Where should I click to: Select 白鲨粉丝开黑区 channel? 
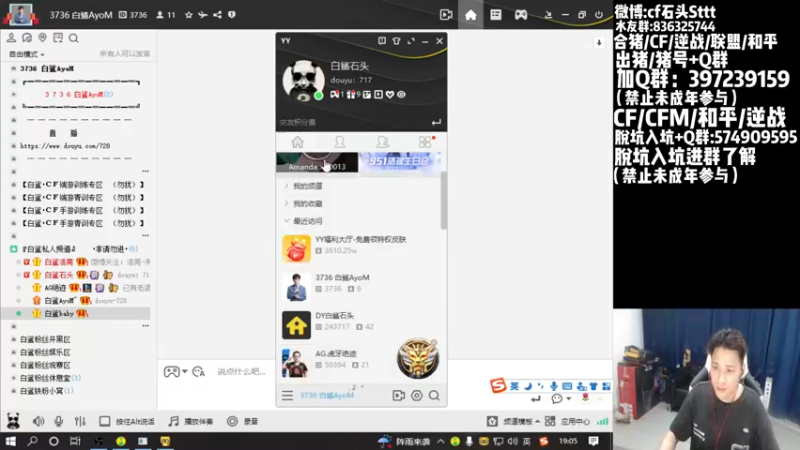pos(45,339)
